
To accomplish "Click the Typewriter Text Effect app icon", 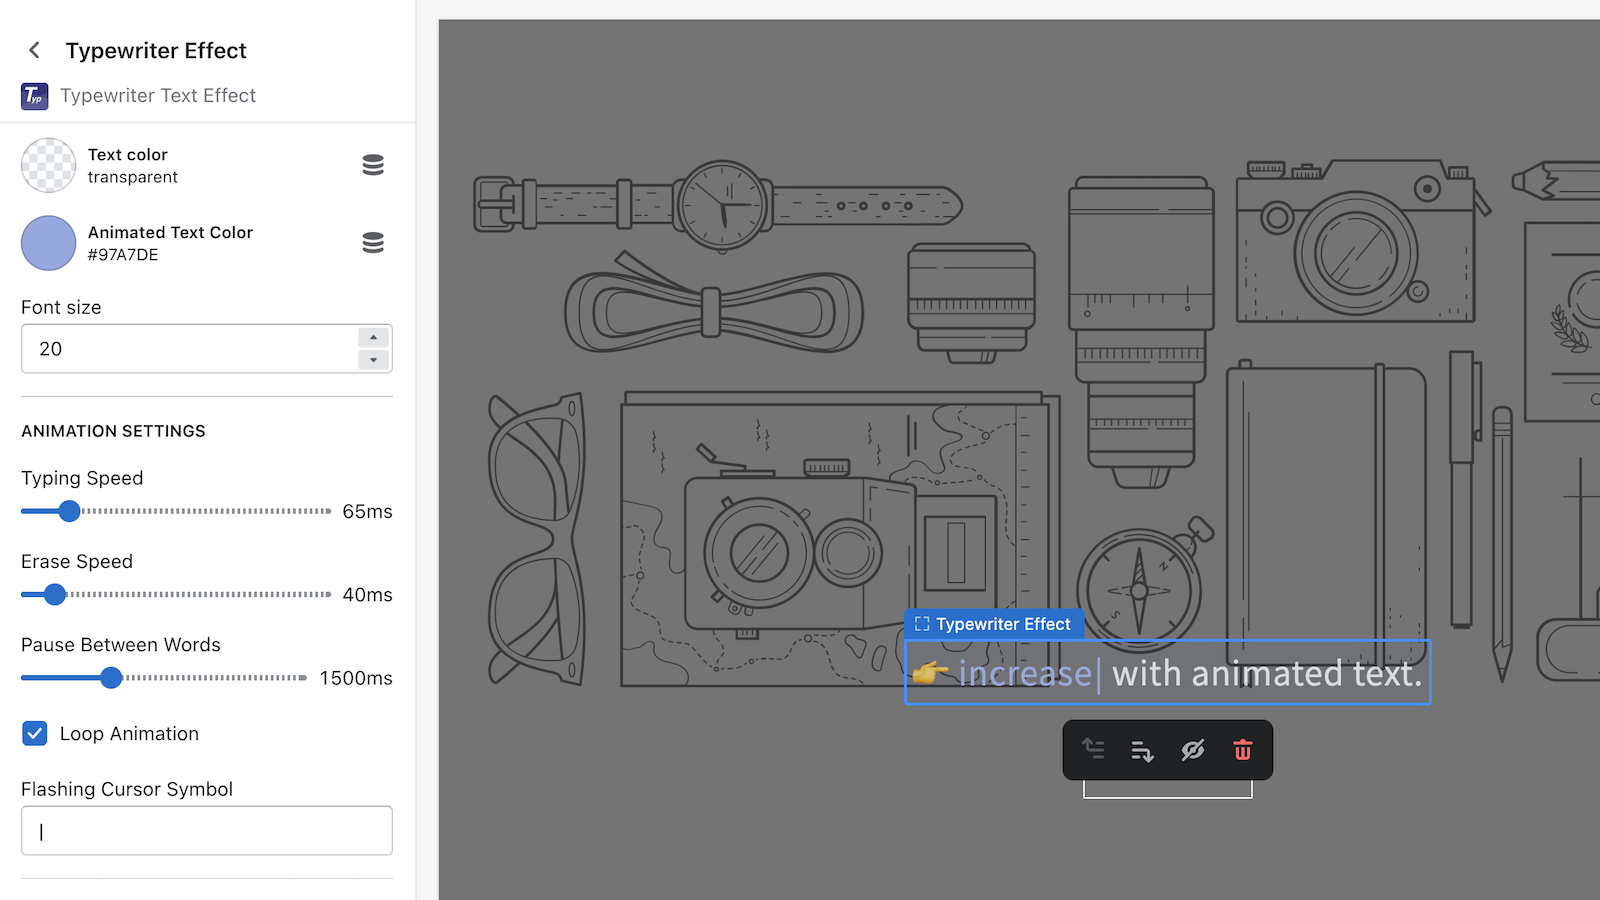I will 34,96.
